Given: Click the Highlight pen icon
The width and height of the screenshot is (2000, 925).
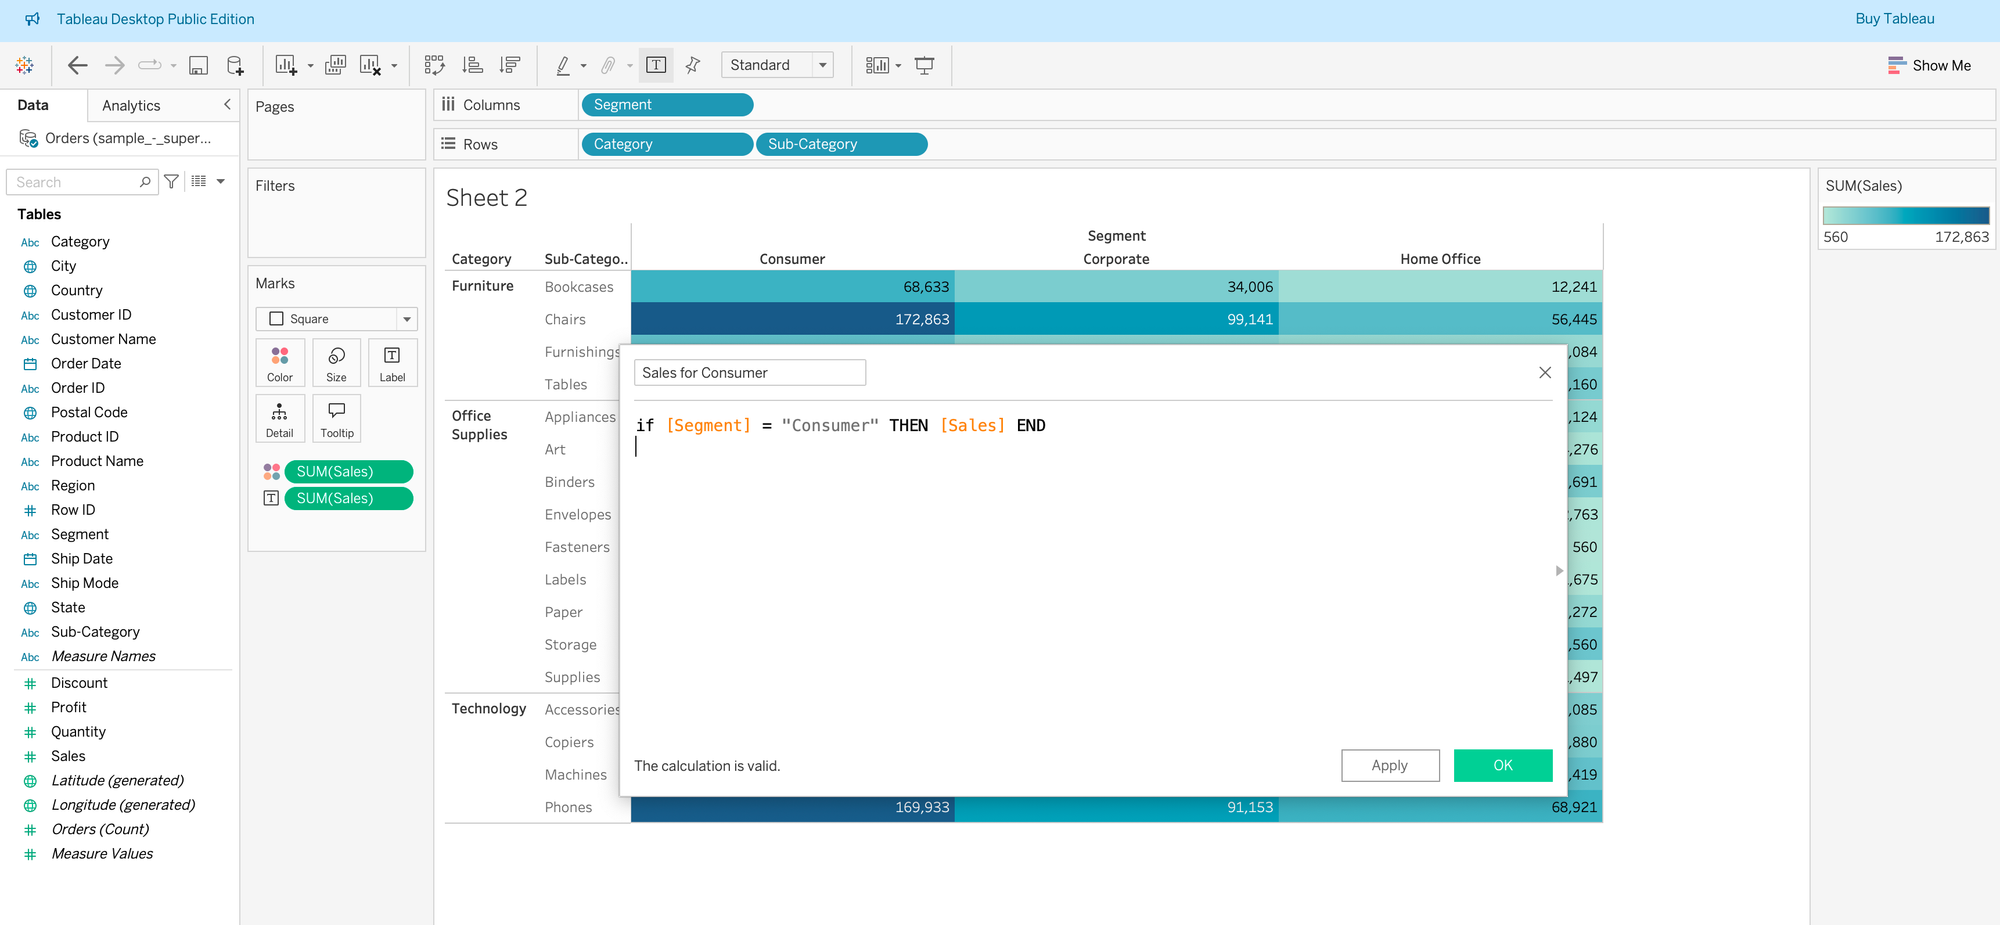Looking at the screenshot, I should pos(563,65).
